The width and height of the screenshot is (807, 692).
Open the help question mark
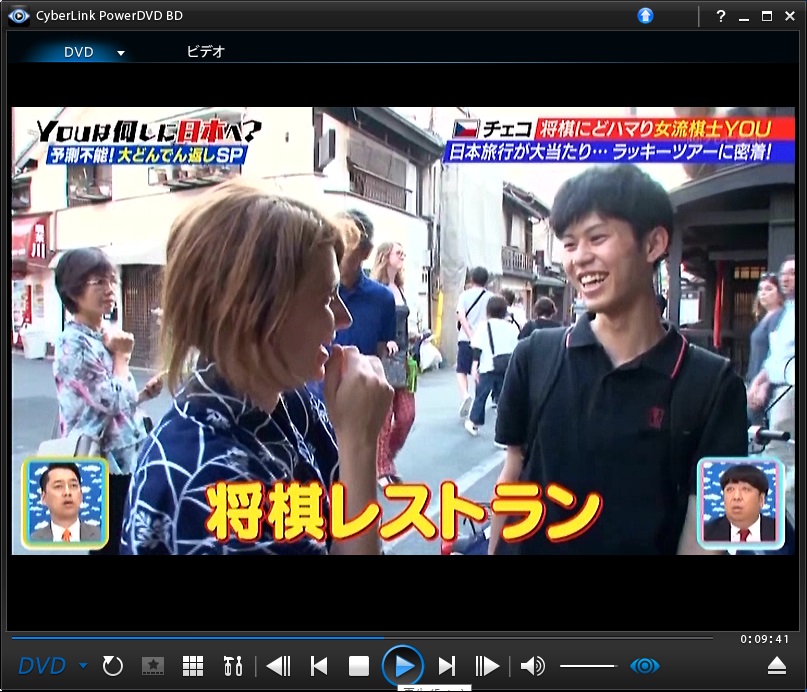721,16
